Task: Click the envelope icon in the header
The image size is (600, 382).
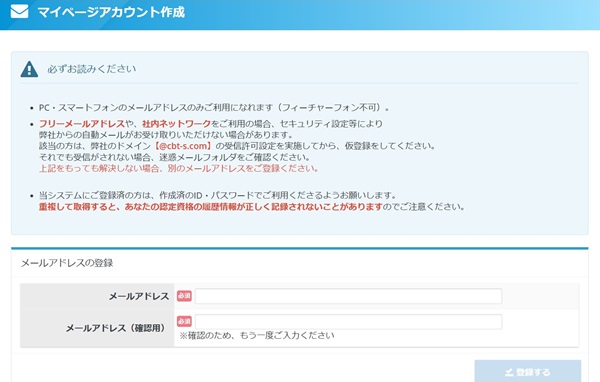Action: [x=20, y=11]
